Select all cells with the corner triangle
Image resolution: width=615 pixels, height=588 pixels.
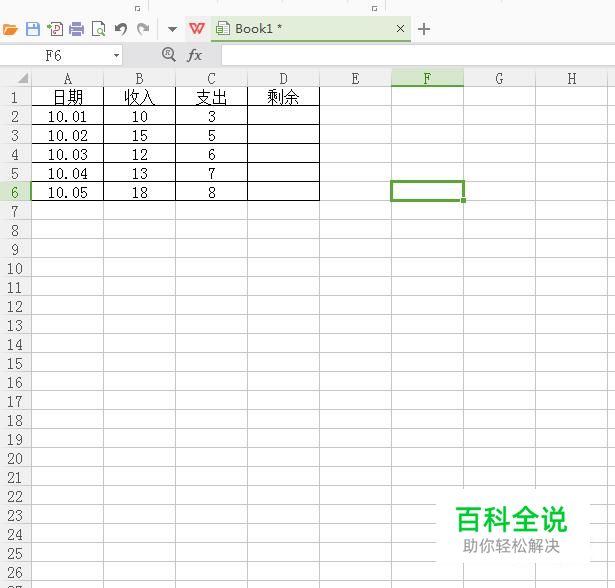(x=23, y=78)
